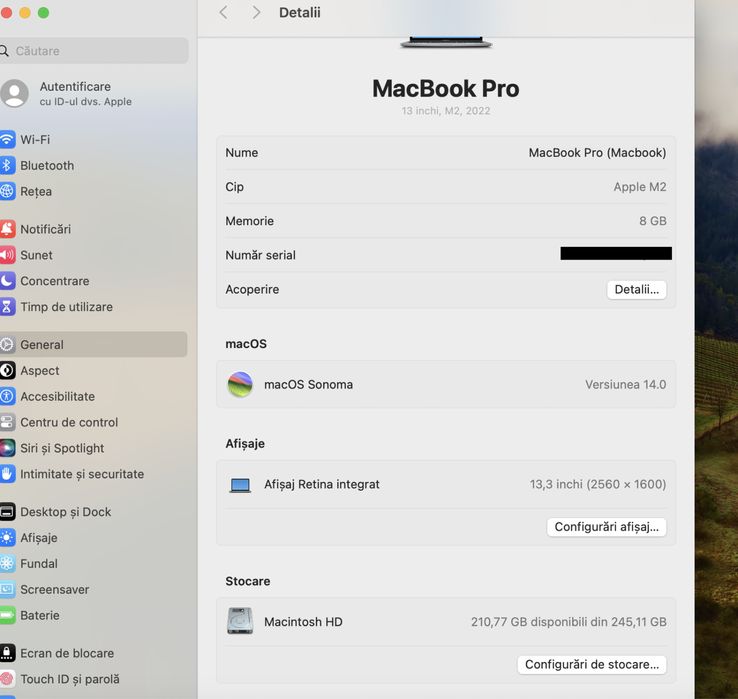
Task: Click the 13 inchi, M2, 2022 subtitle
Action: pyautogui.click(x=446, y=111)
